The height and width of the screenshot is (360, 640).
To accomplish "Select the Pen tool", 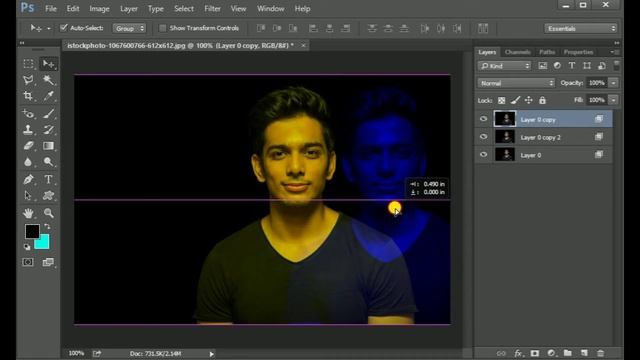I will pyautogui.click(x=28, y=179).
